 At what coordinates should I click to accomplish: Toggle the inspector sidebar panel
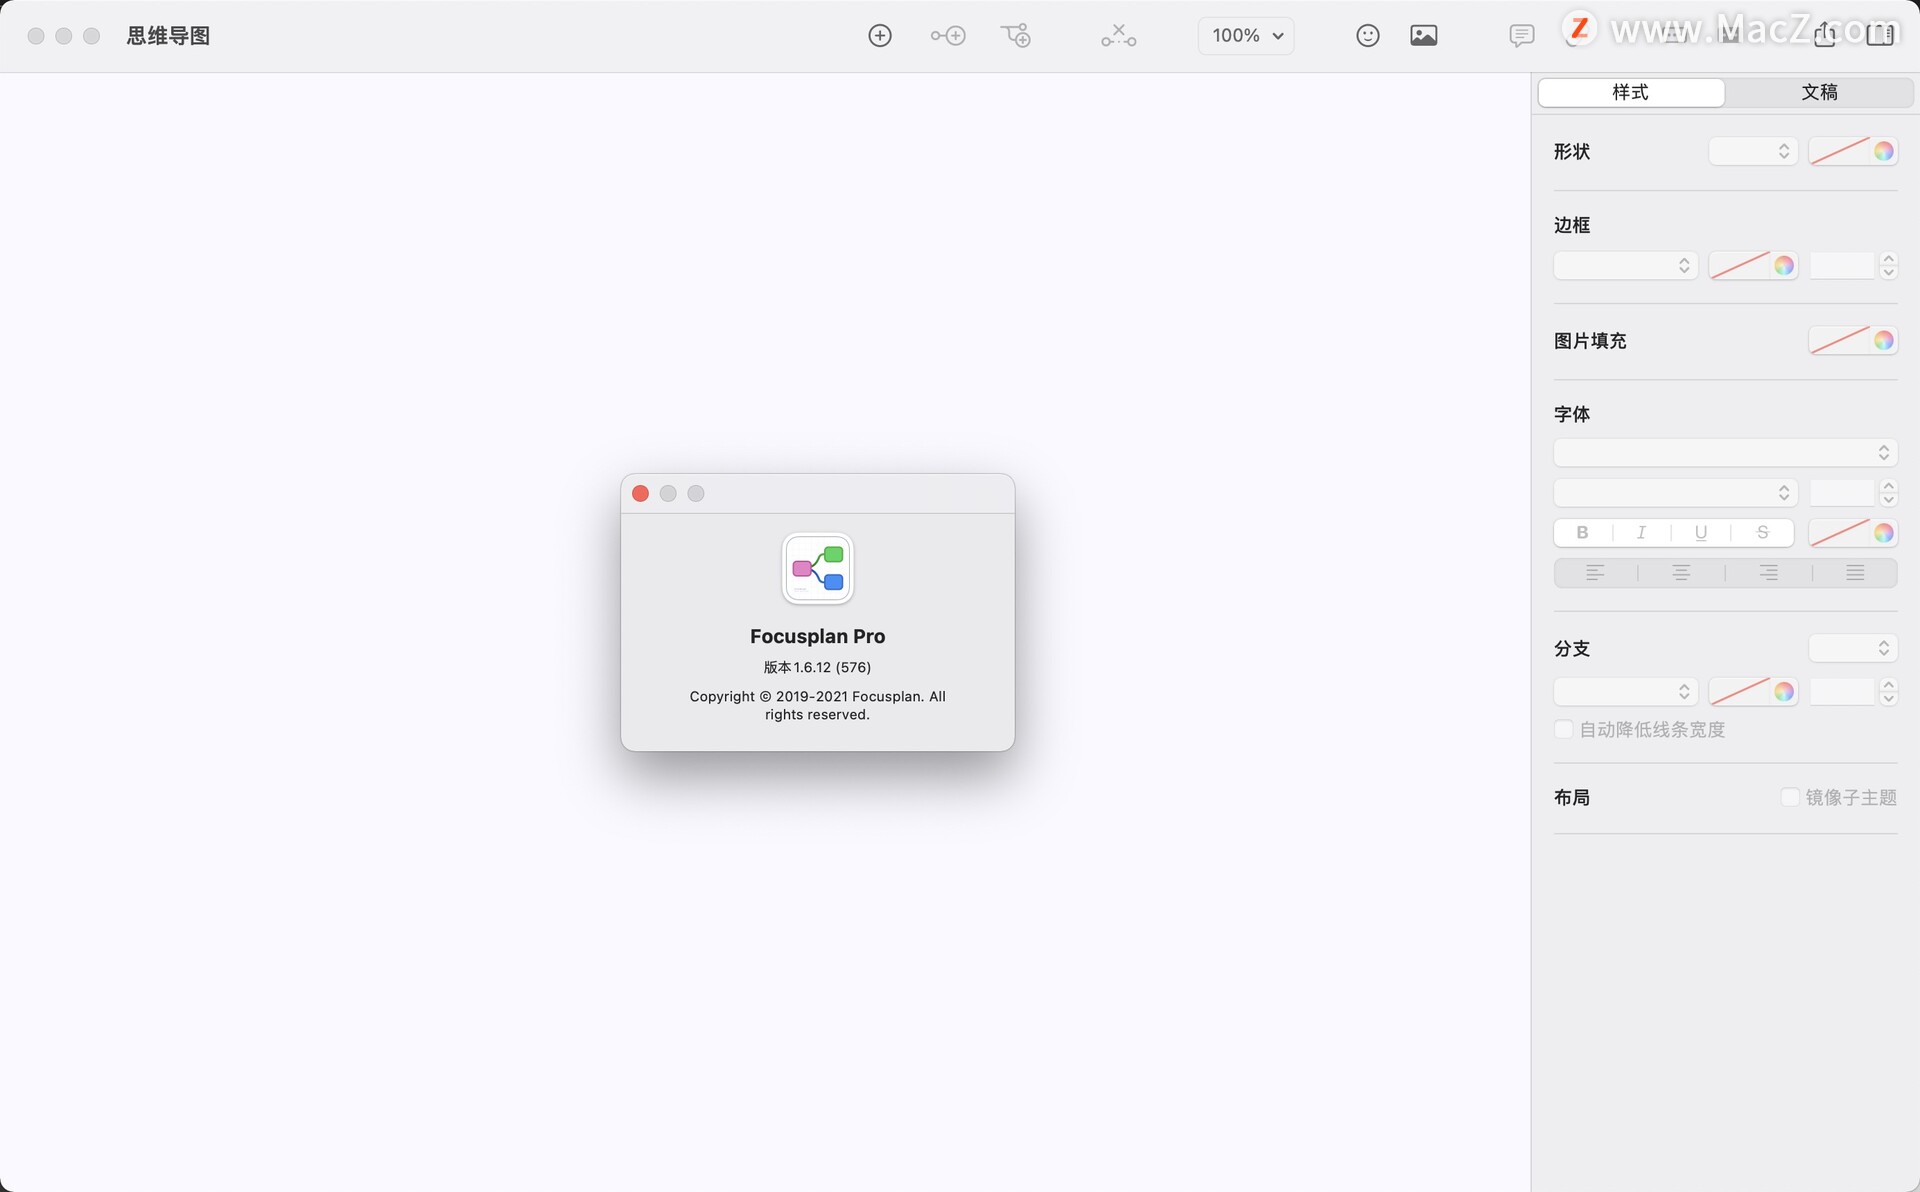coord(1880,36)
